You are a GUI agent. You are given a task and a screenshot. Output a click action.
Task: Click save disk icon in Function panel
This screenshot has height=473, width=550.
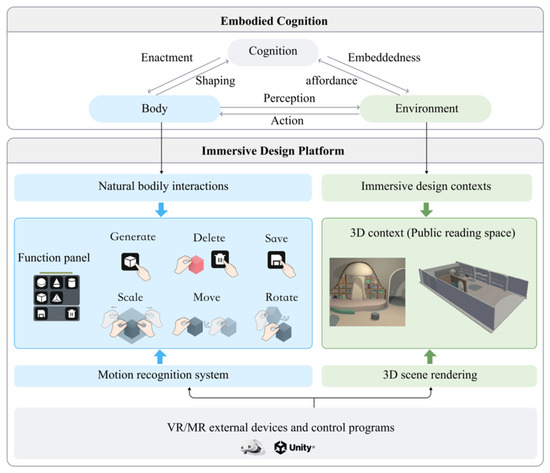pos(41,313)
